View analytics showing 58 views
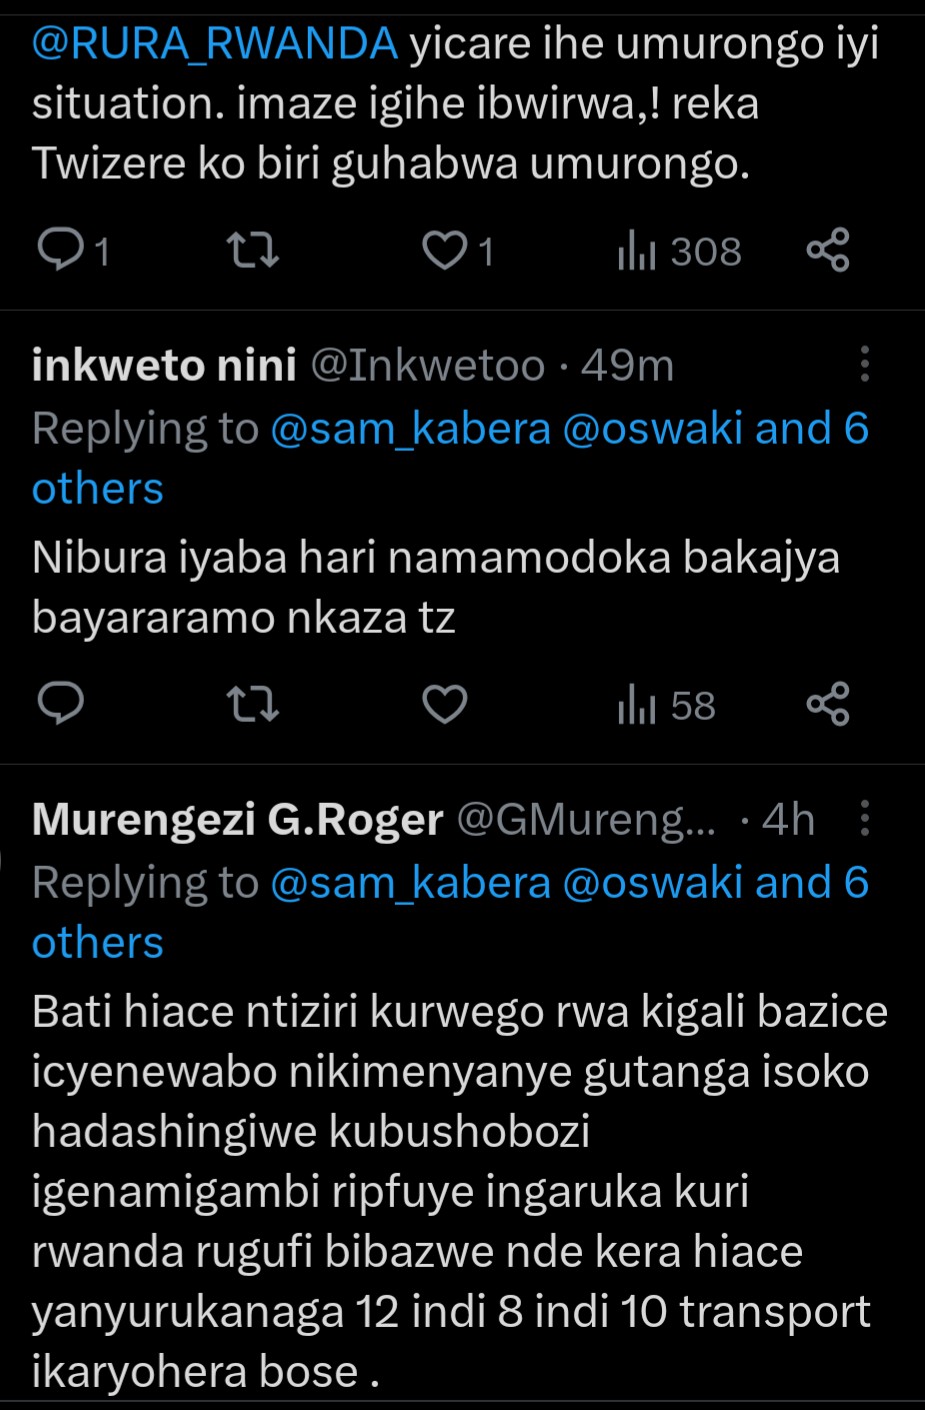The image size is (925, 1410). 666,705
